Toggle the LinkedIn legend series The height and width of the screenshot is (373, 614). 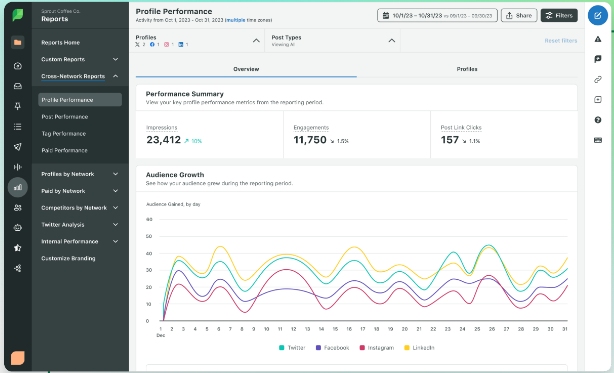(419, 348)
